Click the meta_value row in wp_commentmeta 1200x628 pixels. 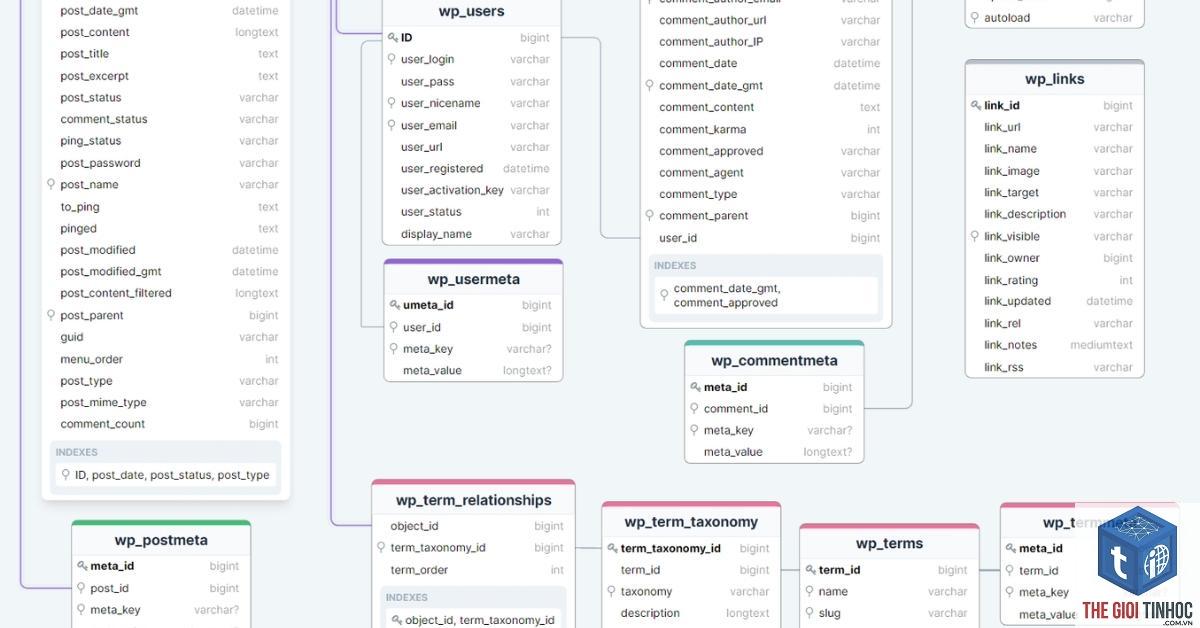click(x=774, y=452)
